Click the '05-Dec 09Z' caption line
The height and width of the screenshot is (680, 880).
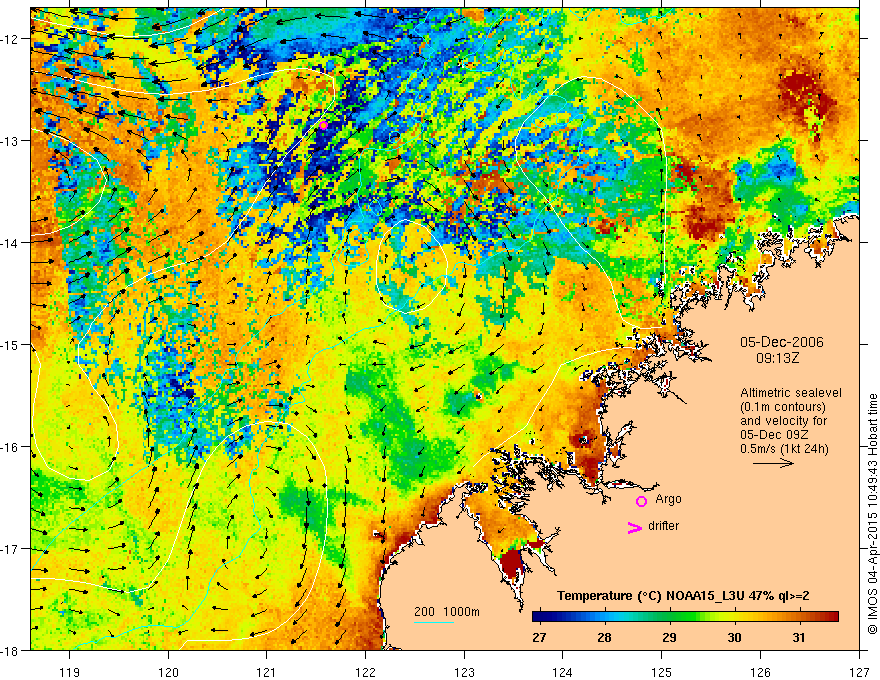[773, 435]
